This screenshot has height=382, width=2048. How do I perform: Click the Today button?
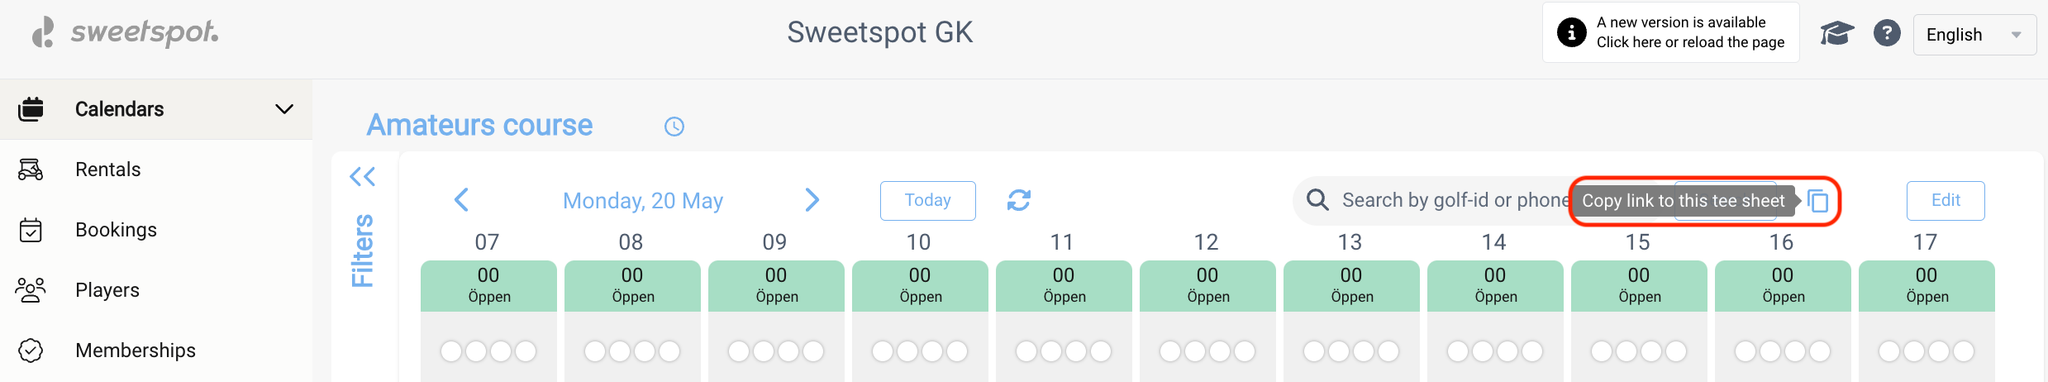[928, 200]
